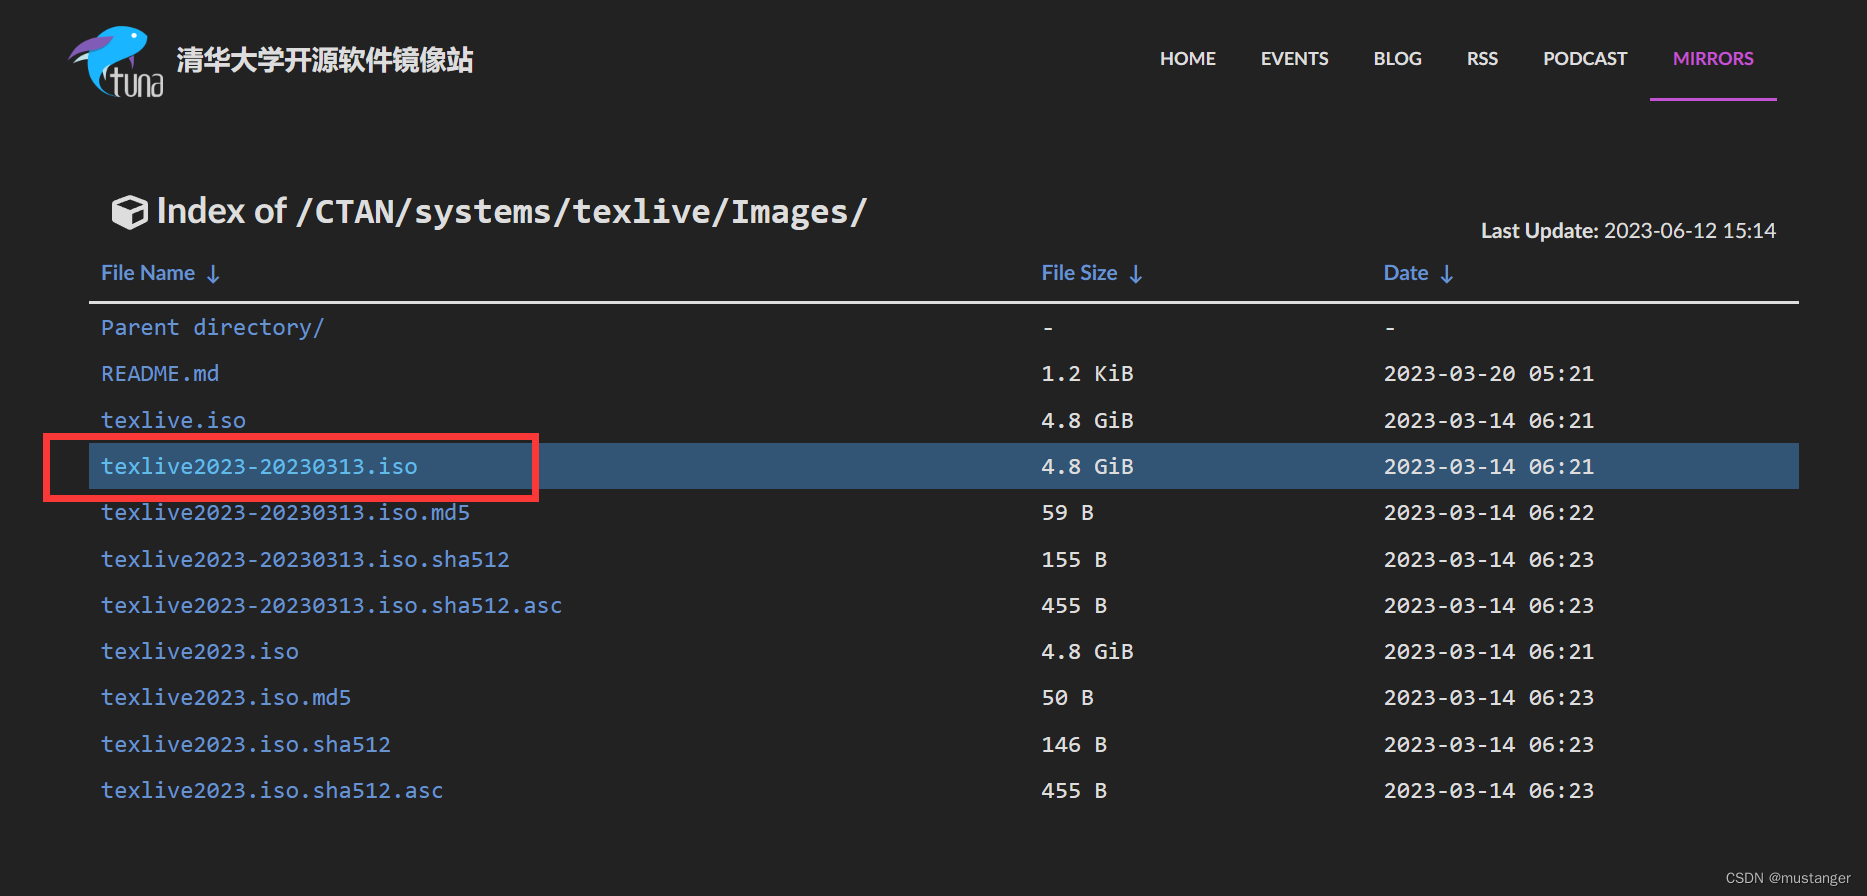Click the sort arrow next to File Size
The image size is (1867, 896).
coord(1136,274)
